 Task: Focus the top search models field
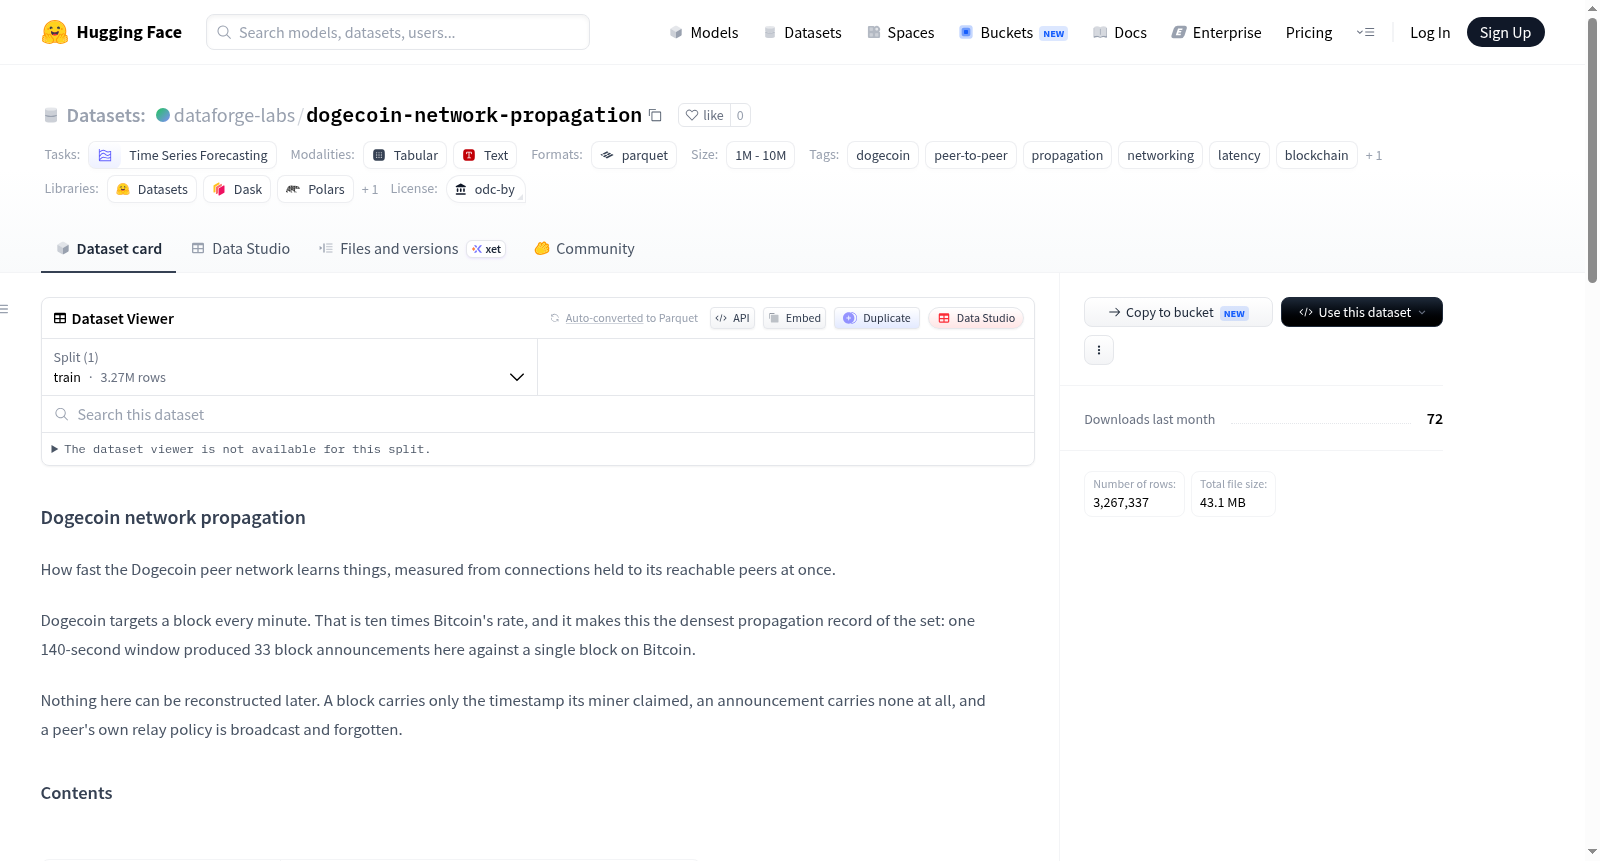[398, 32]
